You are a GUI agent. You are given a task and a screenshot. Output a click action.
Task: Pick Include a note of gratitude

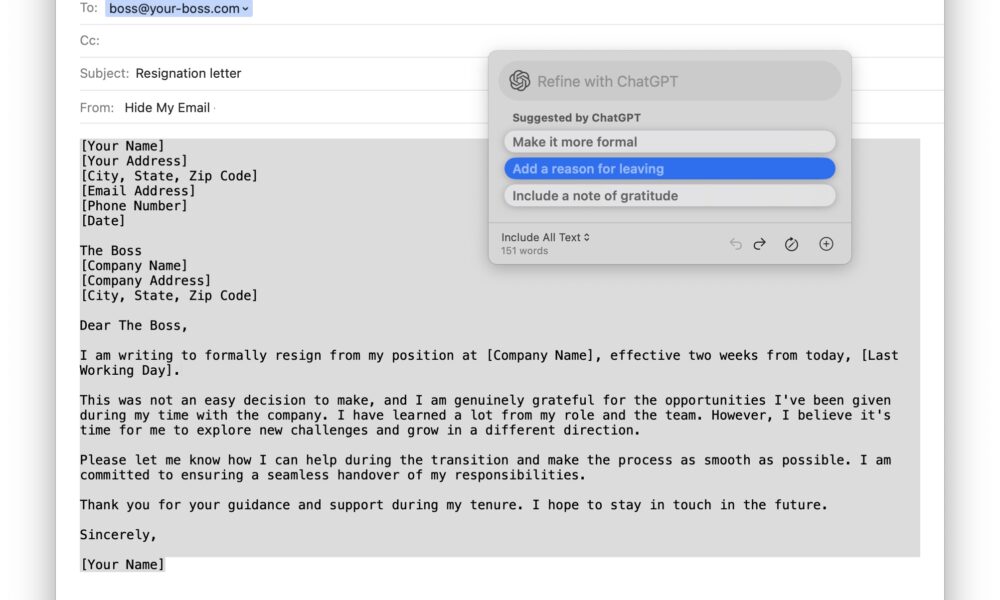tap(670, 196)
